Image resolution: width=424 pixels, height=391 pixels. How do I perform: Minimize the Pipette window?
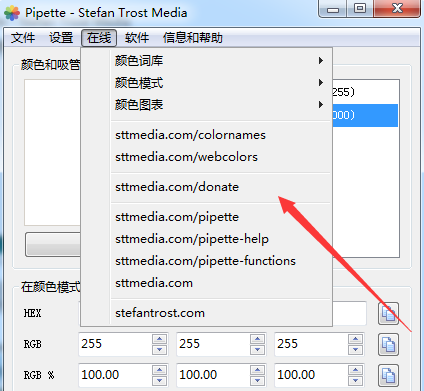coord(332,8)
